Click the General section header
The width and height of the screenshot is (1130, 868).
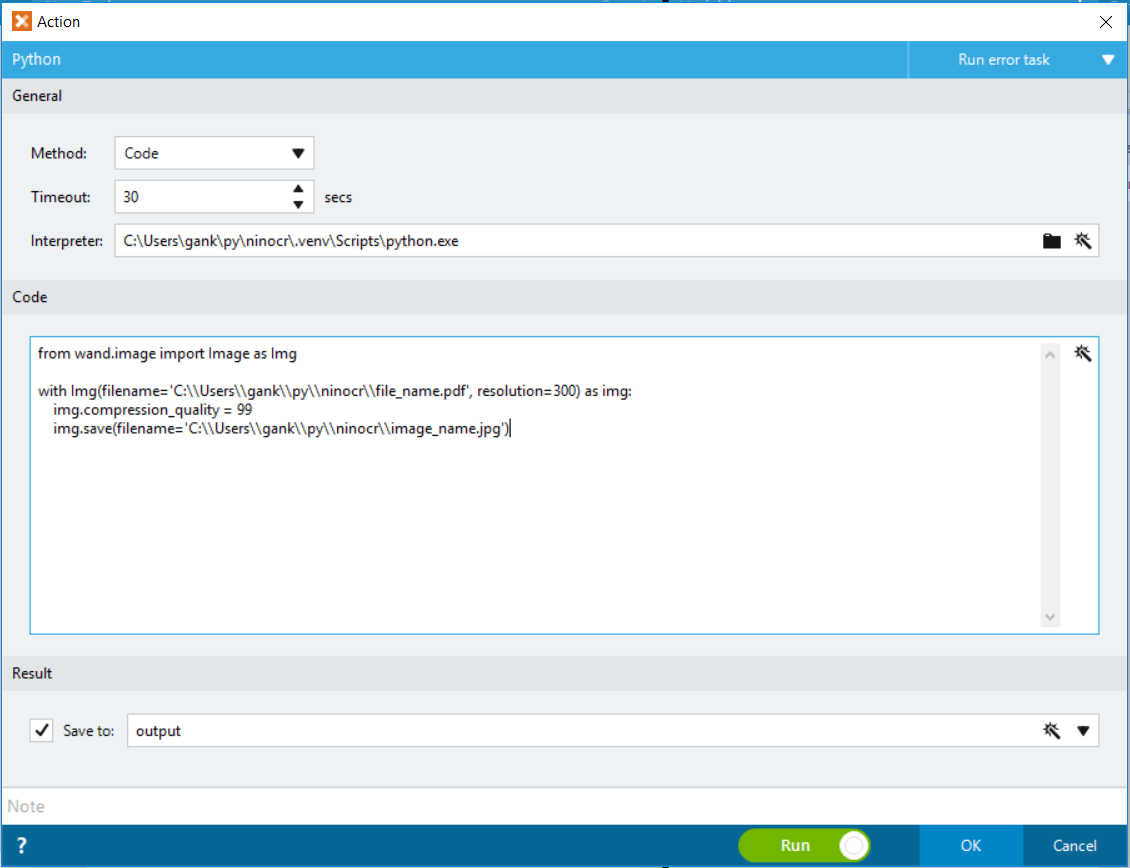(564, 96)
